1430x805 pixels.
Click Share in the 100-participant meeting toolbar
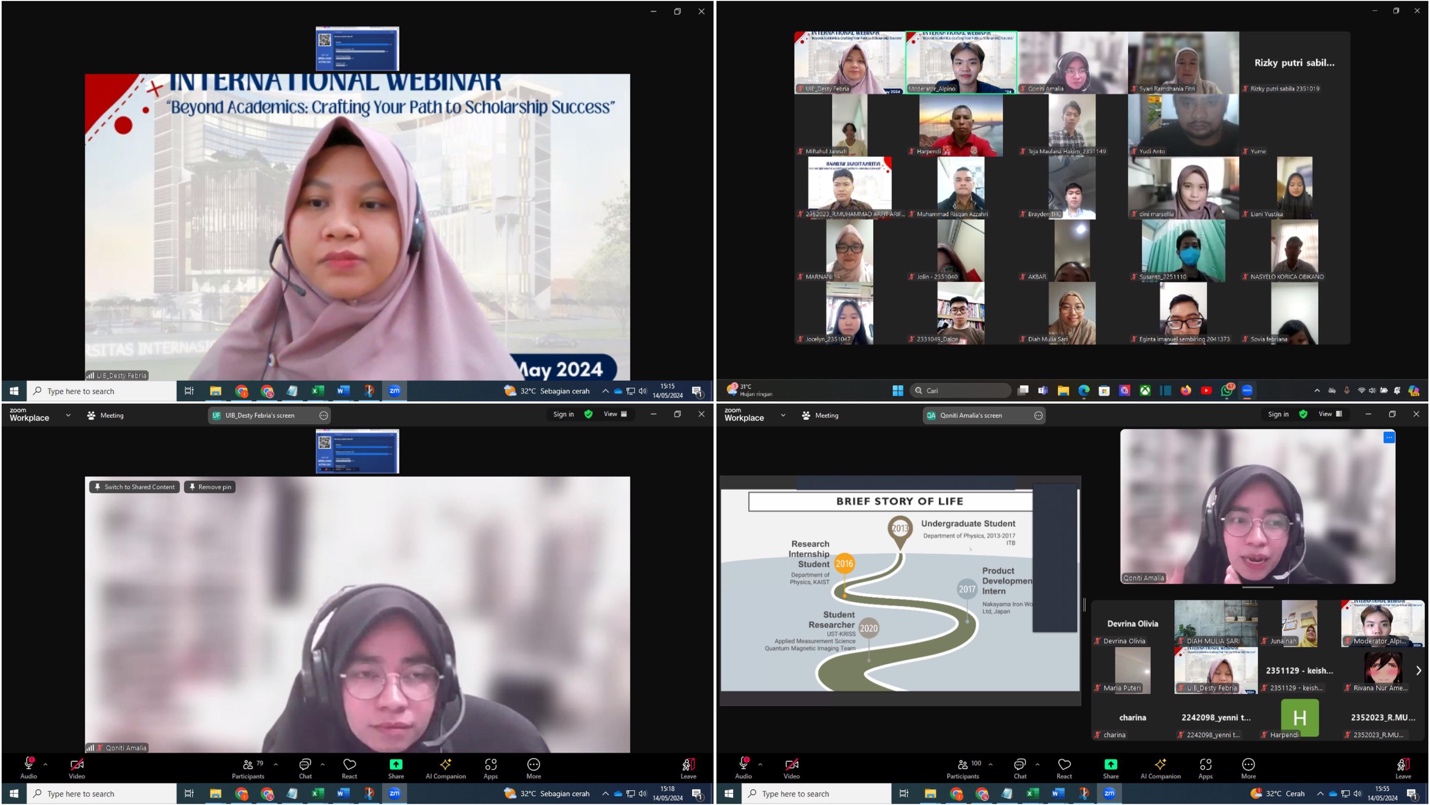(1110, 767)
